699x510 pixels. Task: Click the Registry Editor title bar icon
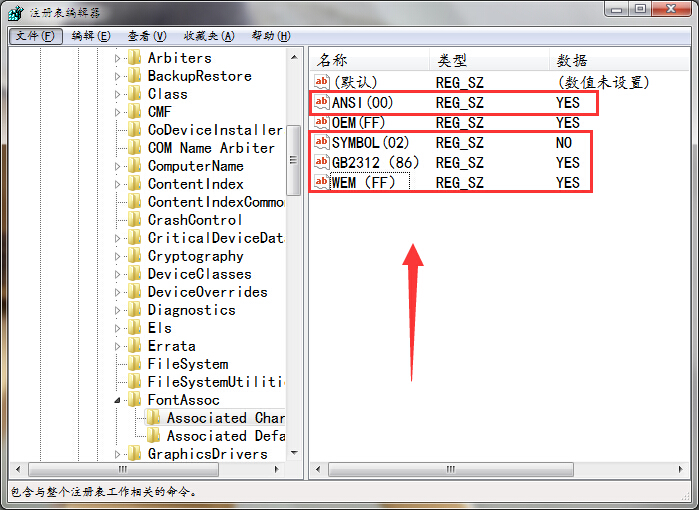(16, 11)
